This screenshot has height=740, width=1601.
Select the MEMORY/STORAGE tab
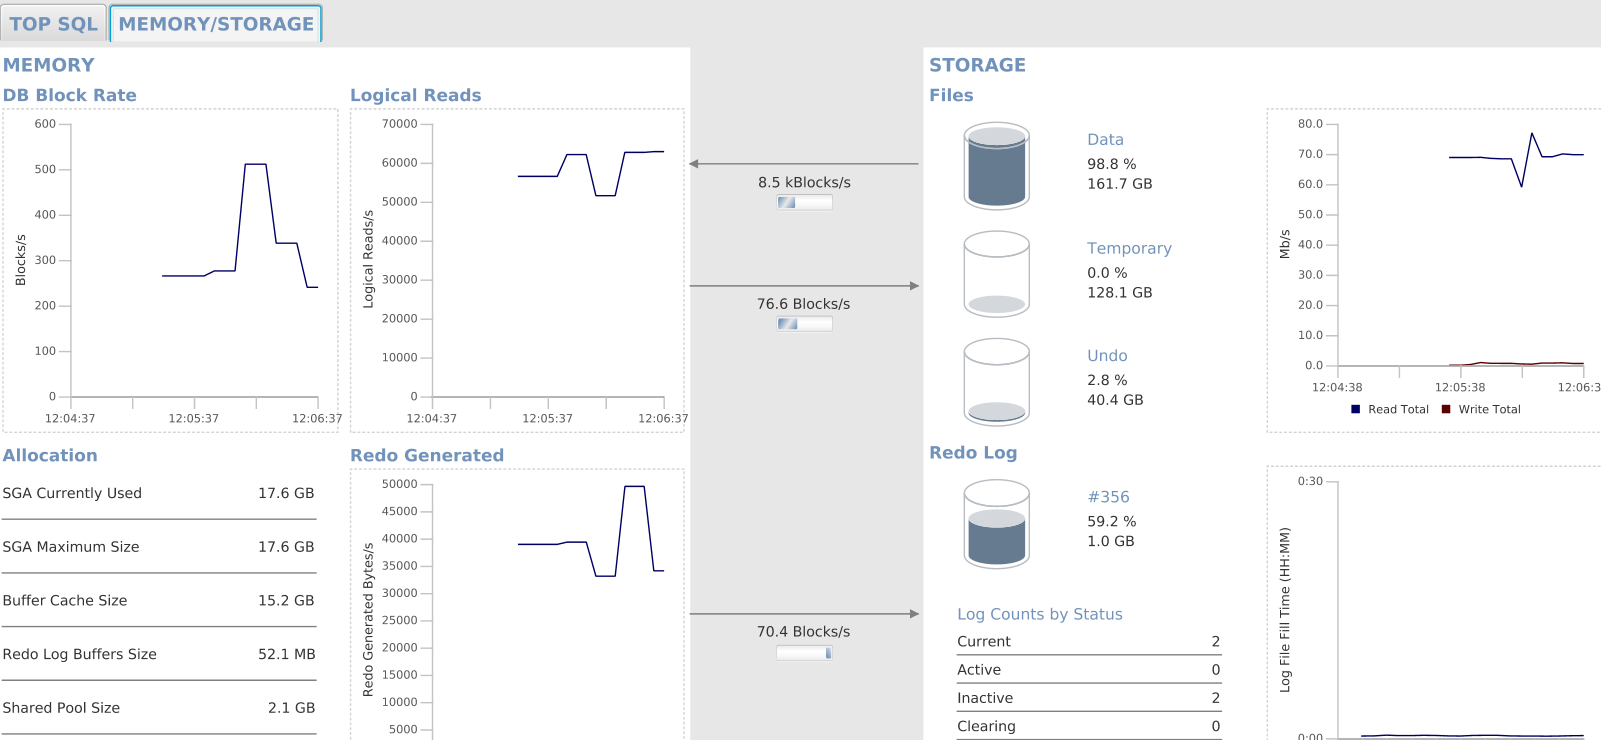216,24
